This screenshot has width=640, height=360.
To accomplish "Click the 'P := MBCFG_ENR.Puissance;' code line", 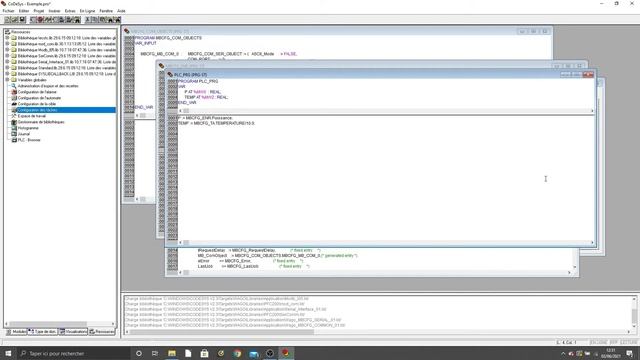I will 205,118.
